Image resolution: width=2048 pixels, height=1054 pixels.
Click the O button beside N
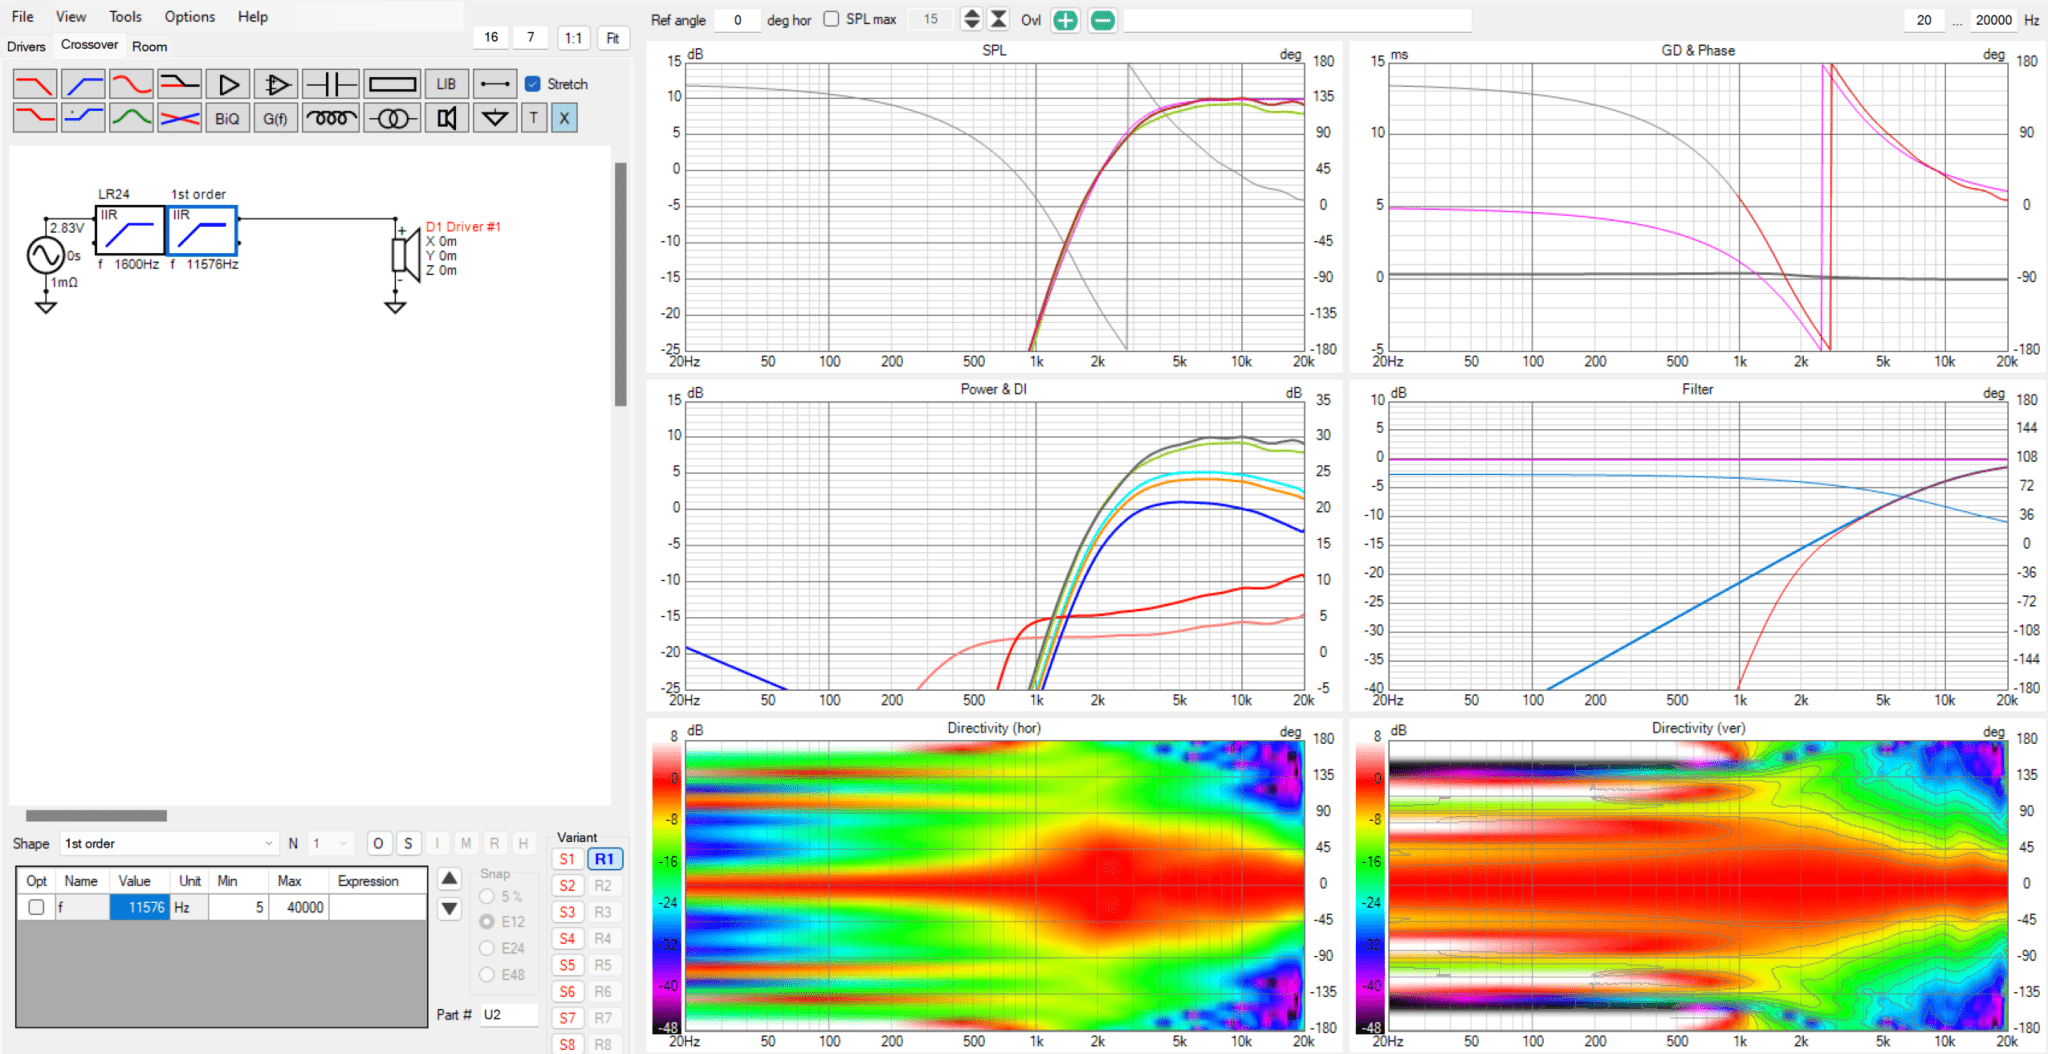pos(378,843)
